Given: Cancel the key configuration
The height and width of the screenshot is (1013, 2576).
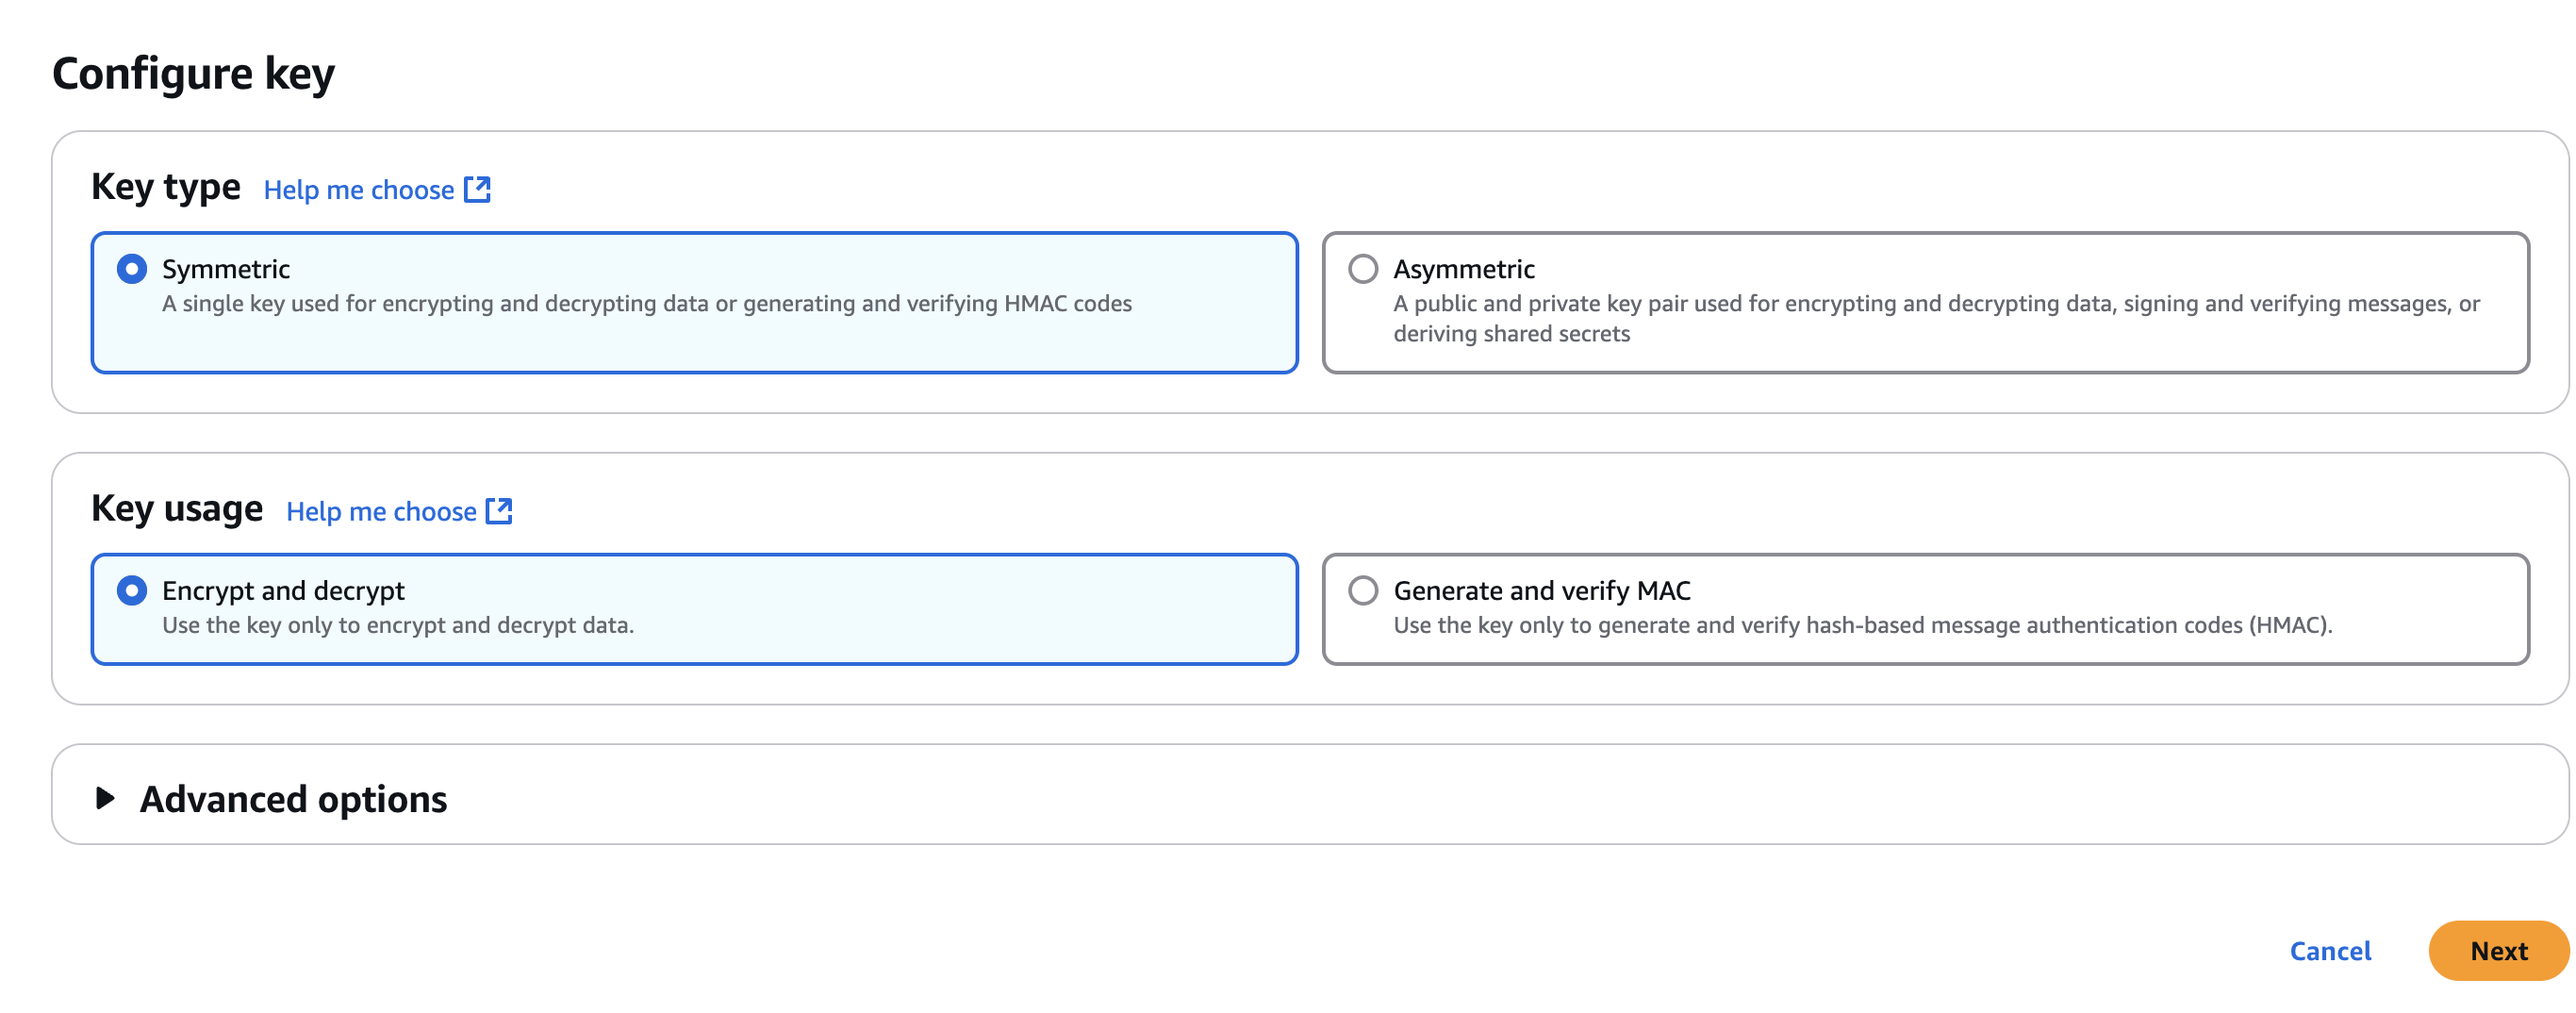Looking at the screenshot, I should point(2329,951).
